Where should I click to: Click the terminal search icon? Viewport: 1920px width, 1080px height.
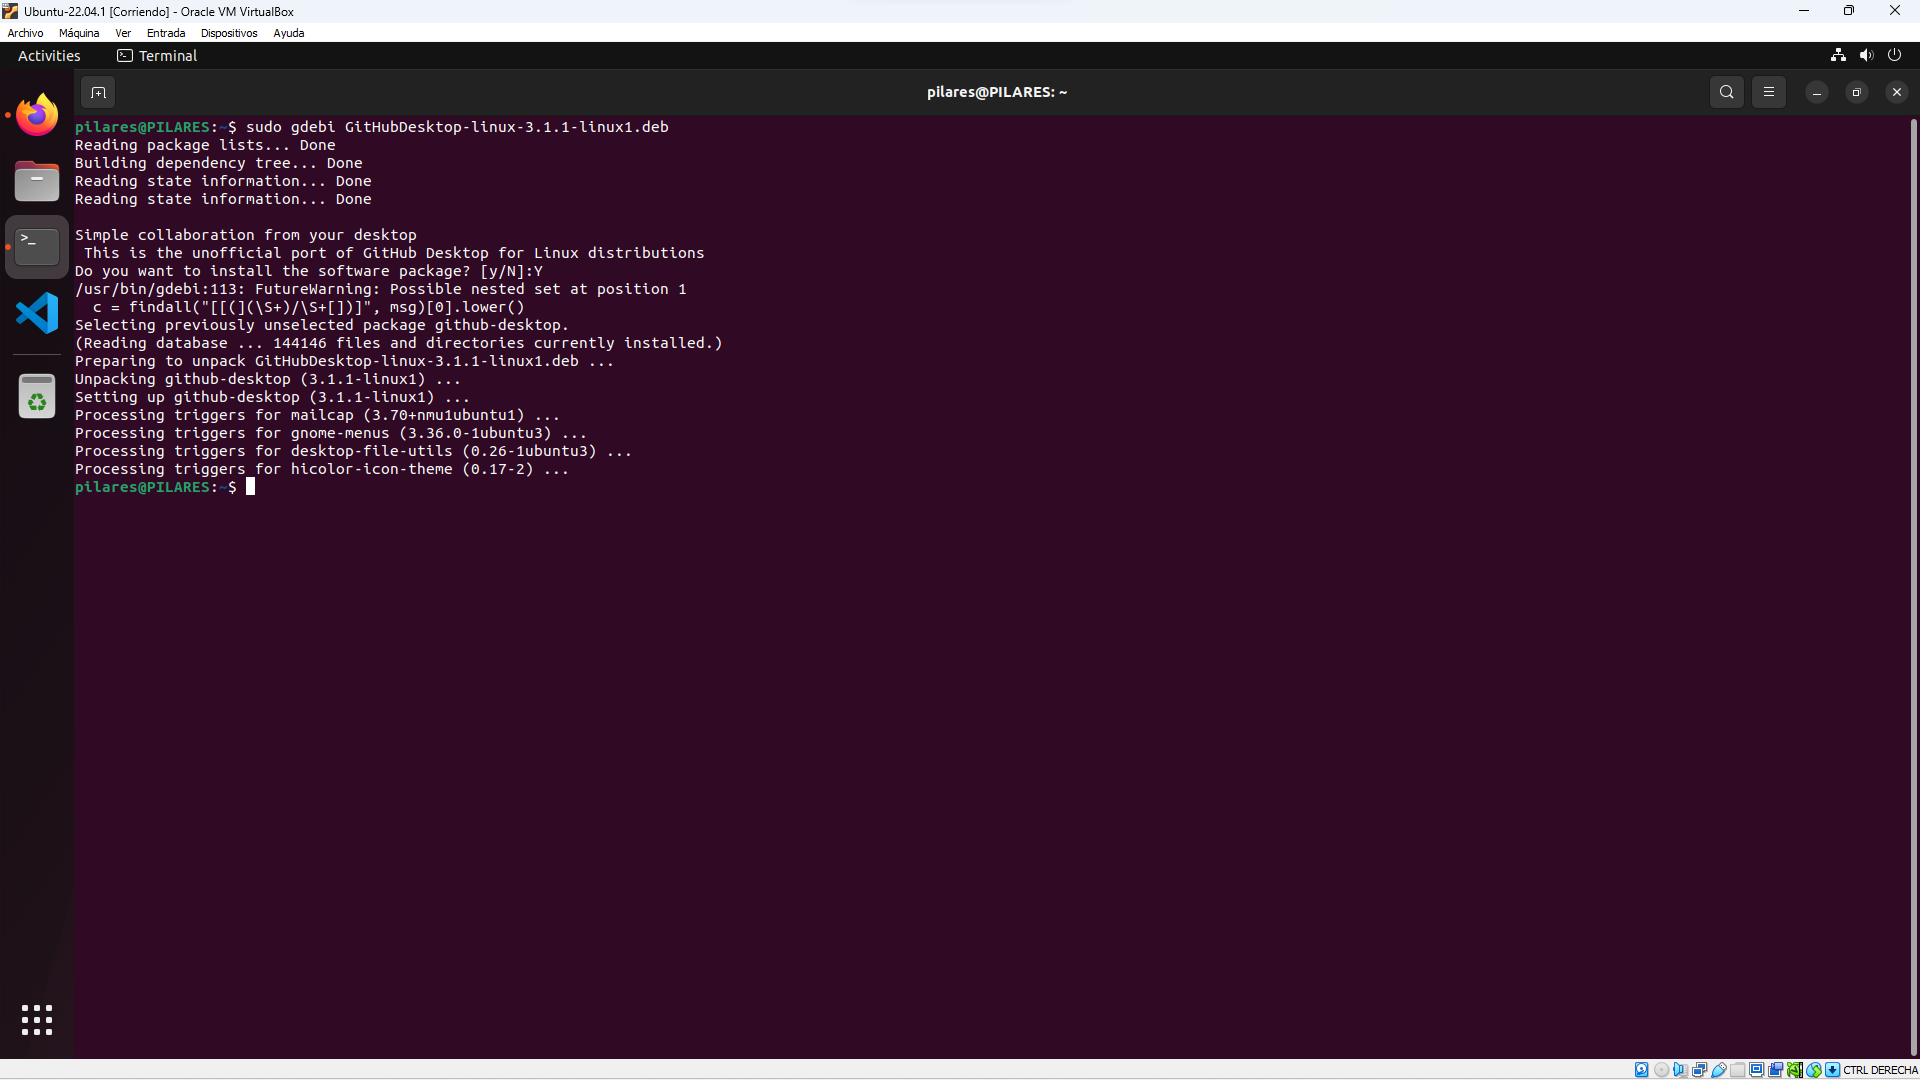1726,92
